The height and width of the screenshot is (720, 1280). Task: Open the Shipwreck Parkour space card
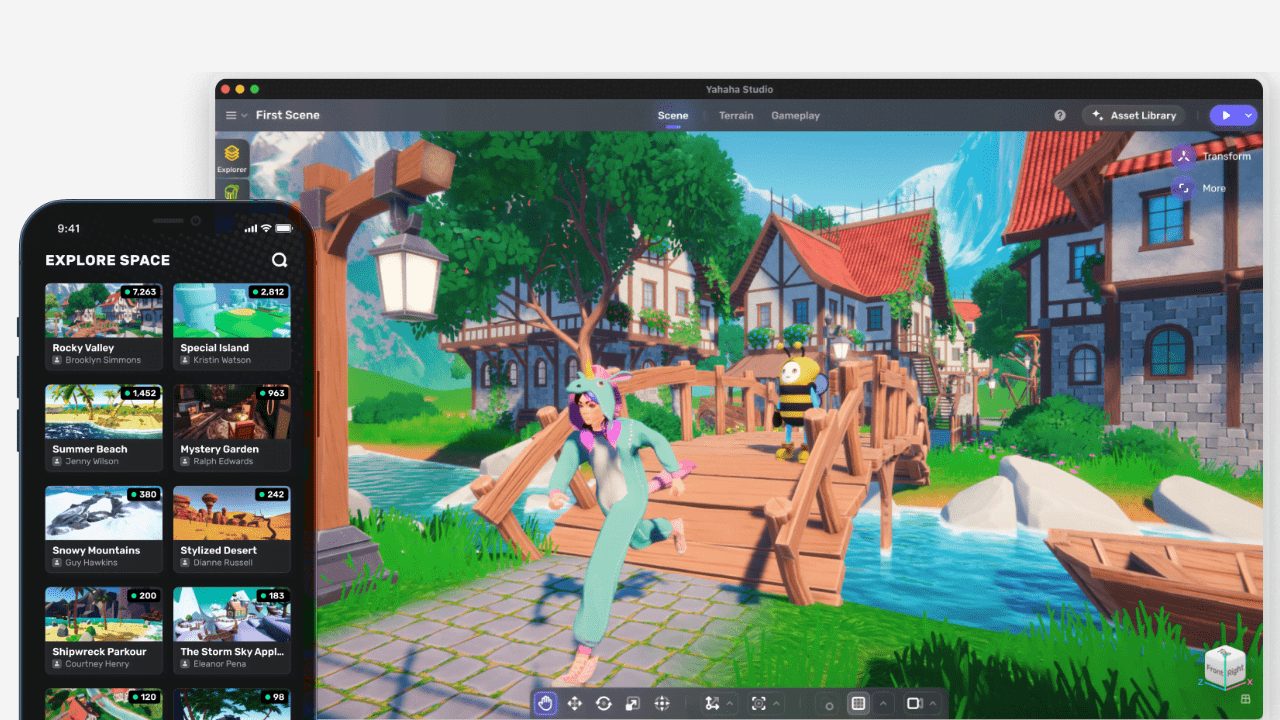click(104, 630)
